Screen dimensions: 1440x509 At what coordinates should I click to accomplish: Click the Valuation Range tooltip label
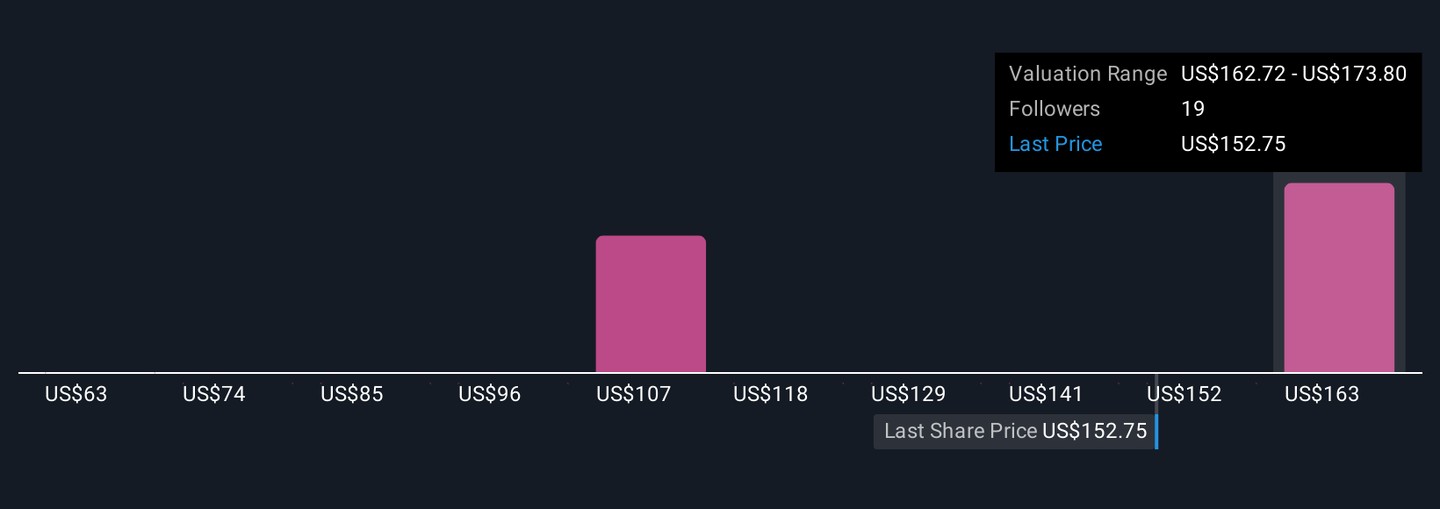1088,74
